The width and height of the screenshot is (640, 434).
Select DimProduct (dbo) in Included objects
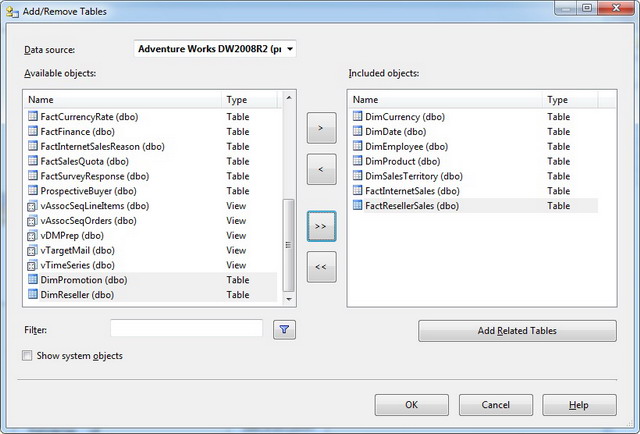tap(474, 161)
